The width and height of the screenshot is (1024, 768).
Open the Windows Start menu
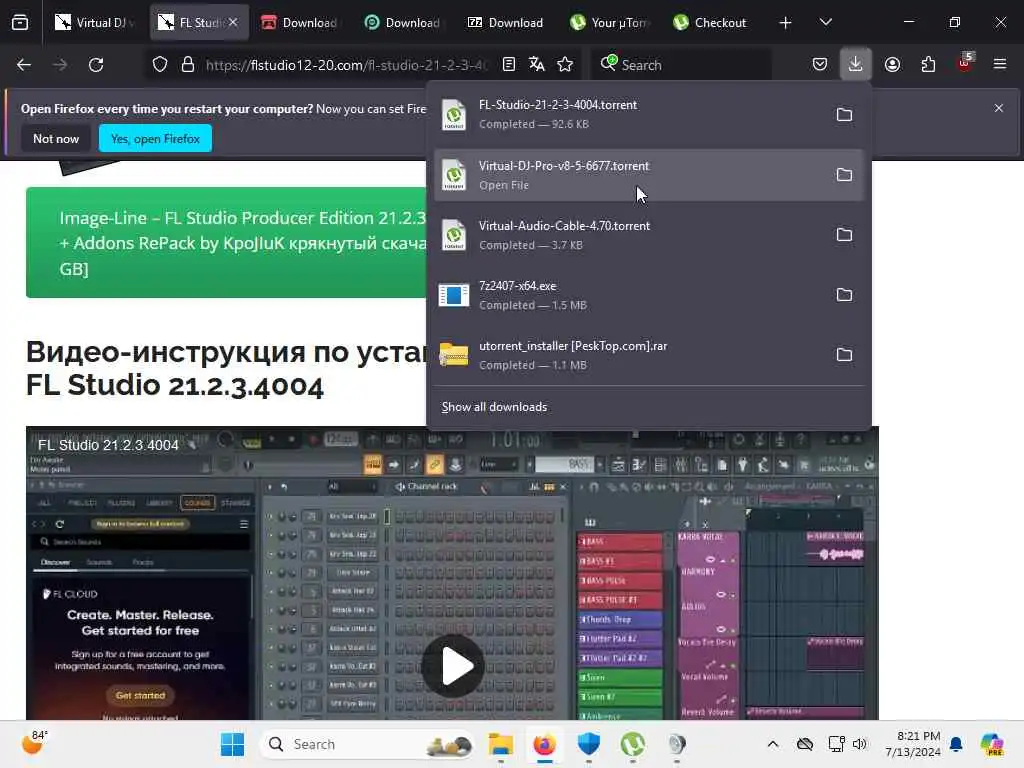coord(232,744)
